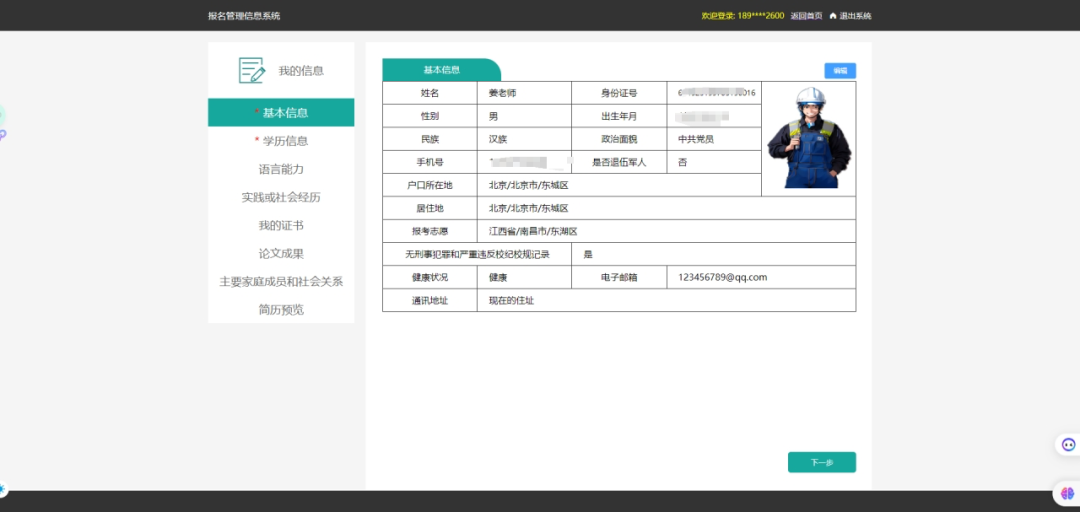Click the name value 姜老师
Image resolution: width=1080 pixels, height=512 pixels.
(x=502, y=93)
